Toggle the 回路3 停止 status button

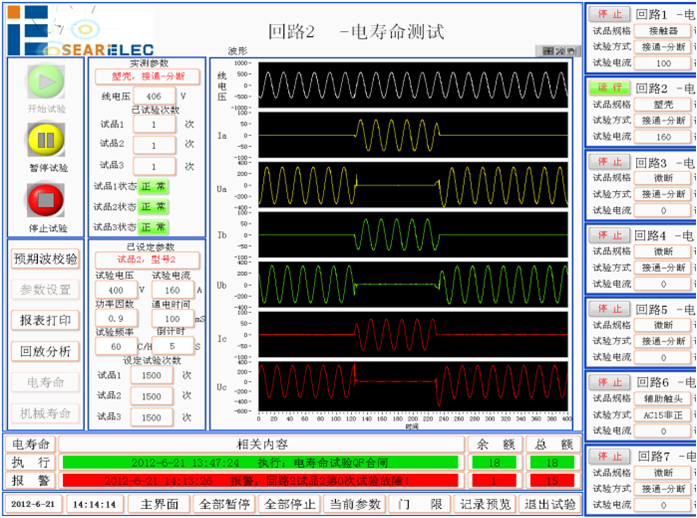point(607,162)
